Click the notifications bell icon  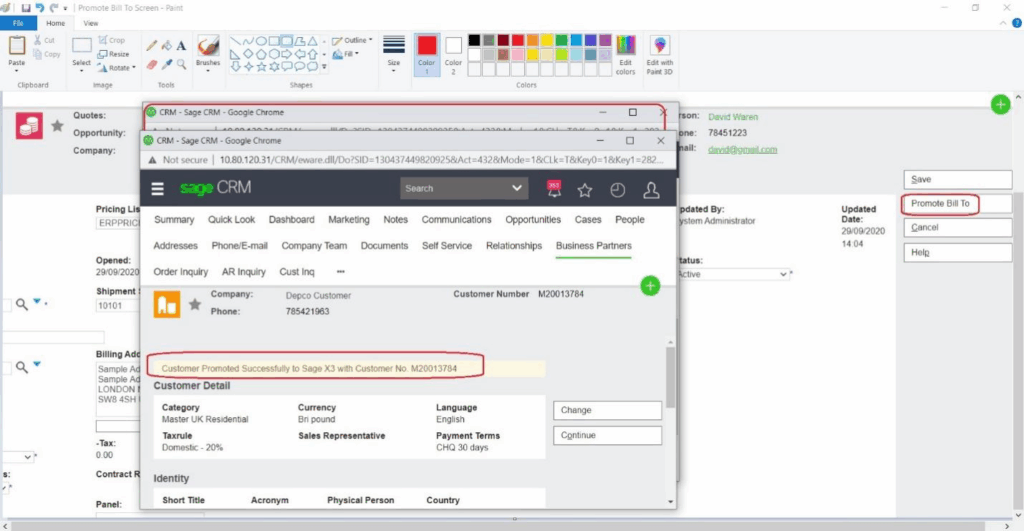pyautogui.click(x=554, y=189)
